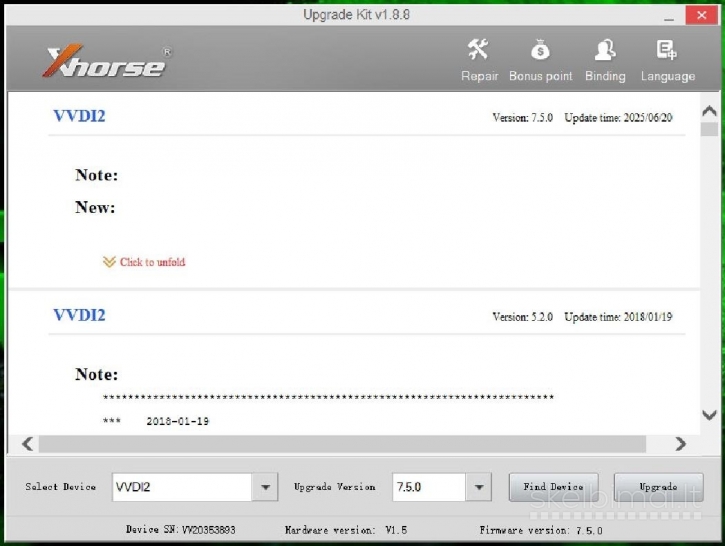
Task: Click the VVDI2 device combo box field
Action: (x=182, y=487)
